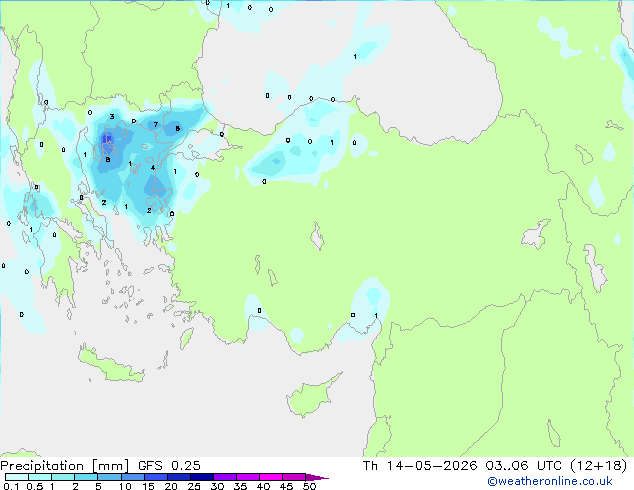Viewport: 634px width, 490px height.
Task: Click the legend scale label "30"
Action: 218,486
